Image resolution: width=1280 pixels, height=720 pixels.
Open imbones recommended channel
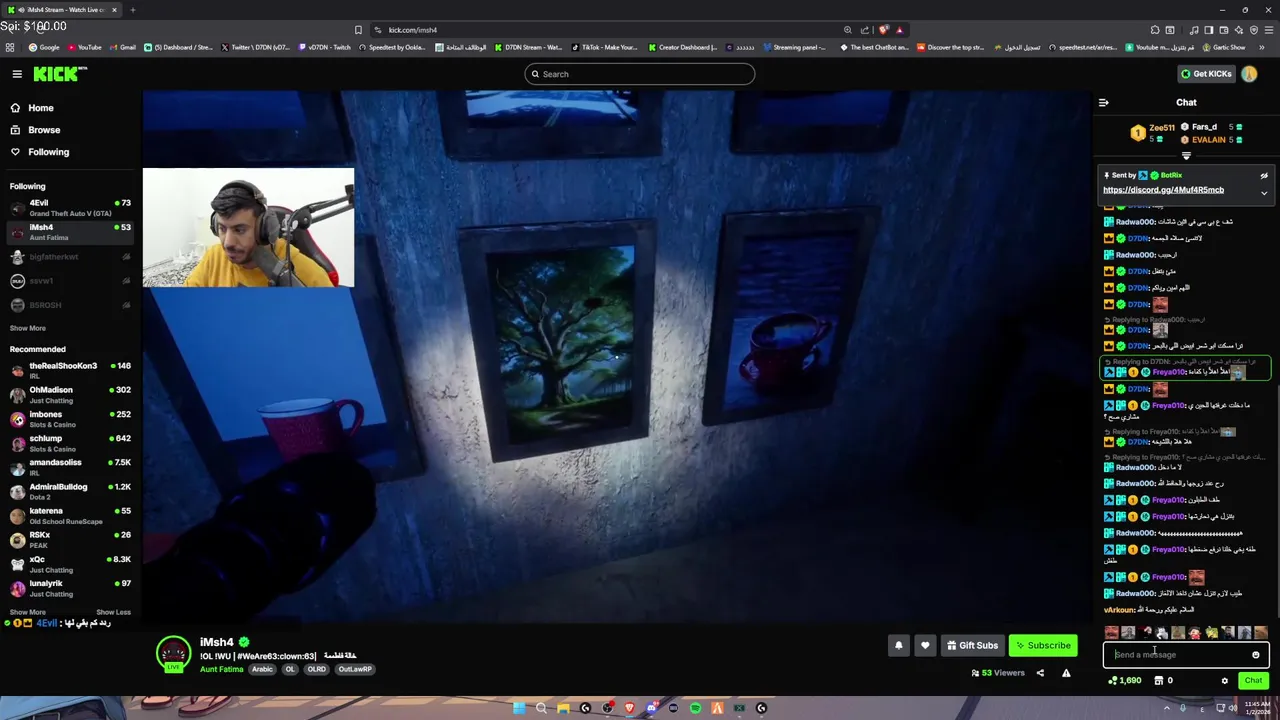tap(70, 418)
